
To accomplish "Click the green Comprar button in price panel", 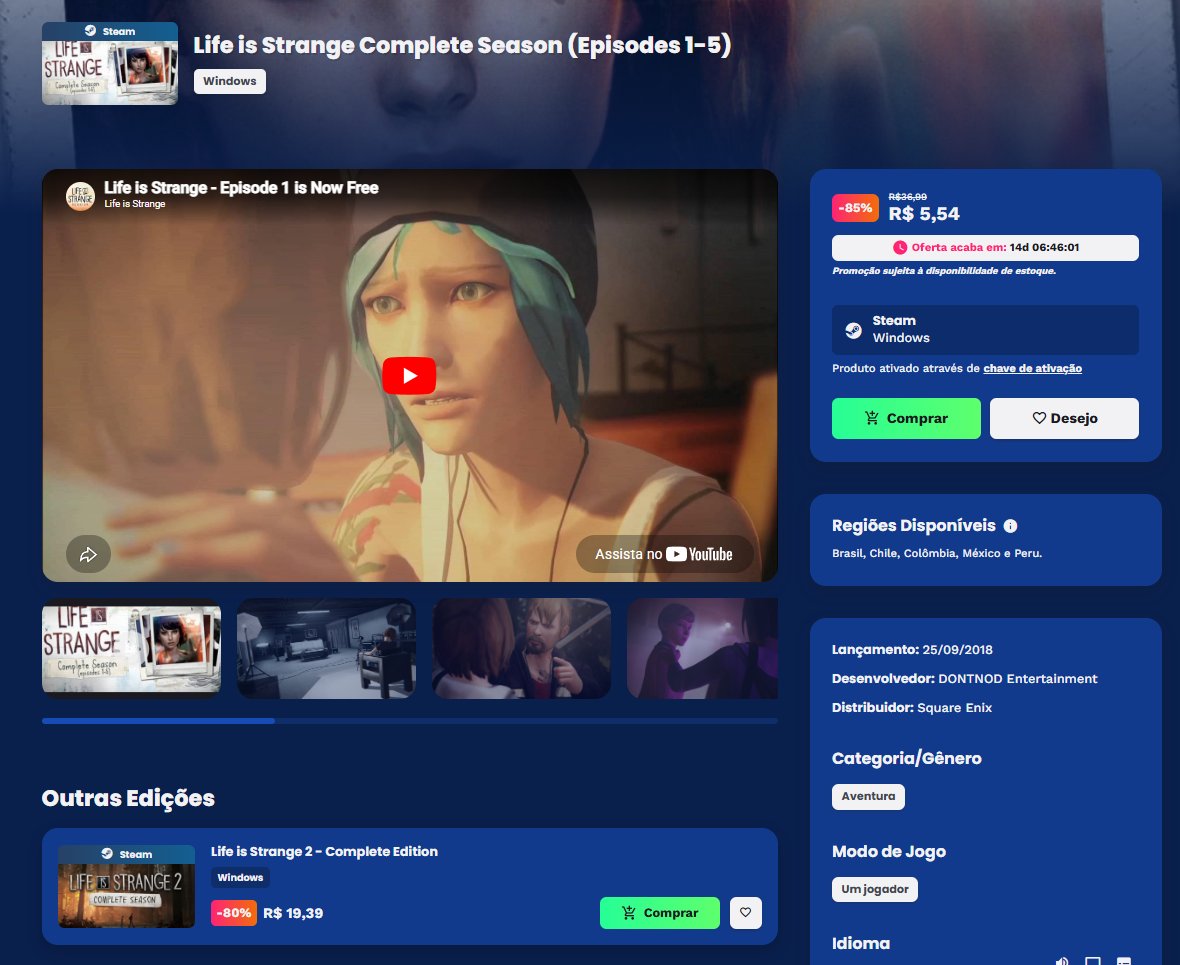I will [x=906, y=419].
